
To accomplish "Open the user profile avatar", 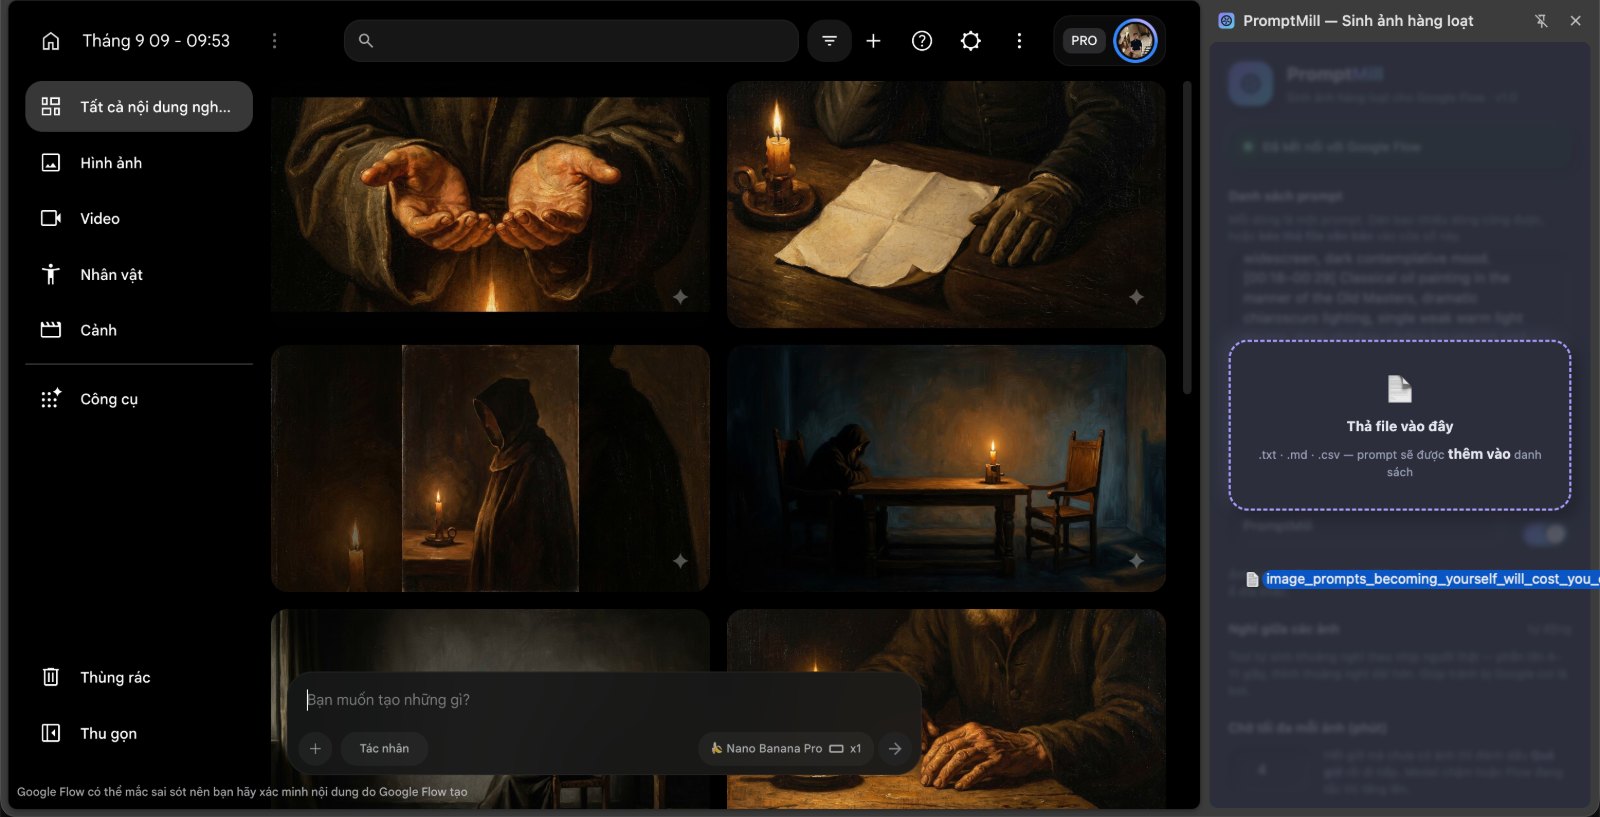I will [x=1136, y=41].
